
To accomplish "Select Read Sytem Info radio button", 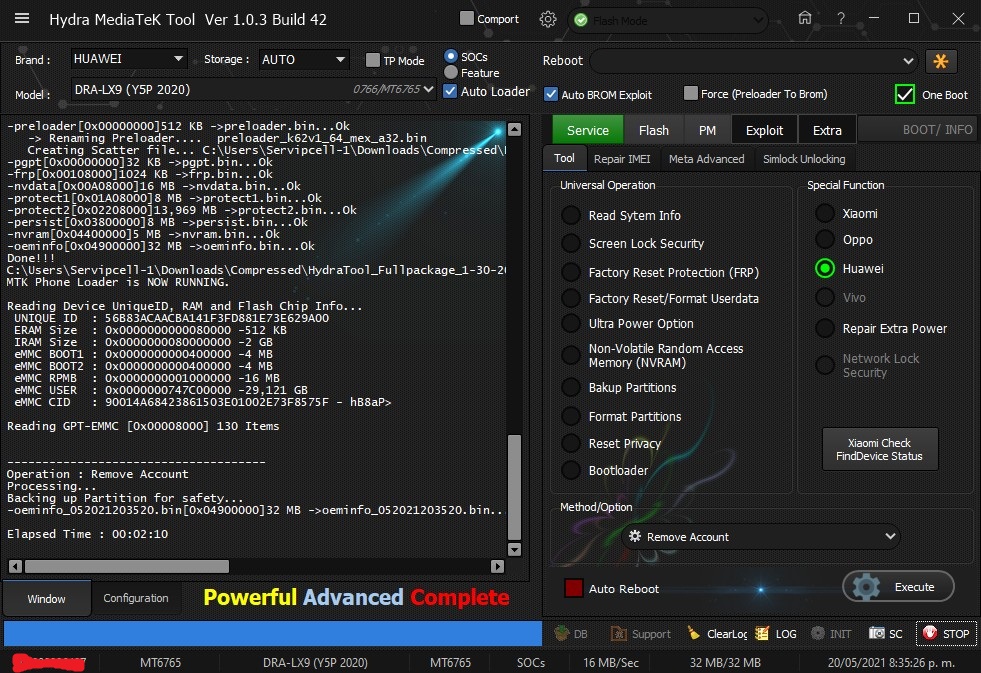I will pos(571,215).
